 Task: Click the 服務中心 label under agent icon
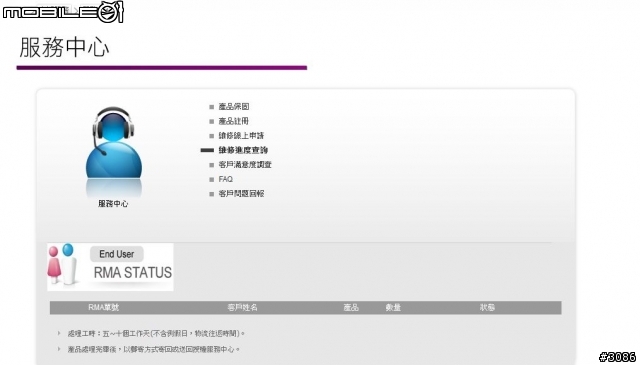click(113, 204)
